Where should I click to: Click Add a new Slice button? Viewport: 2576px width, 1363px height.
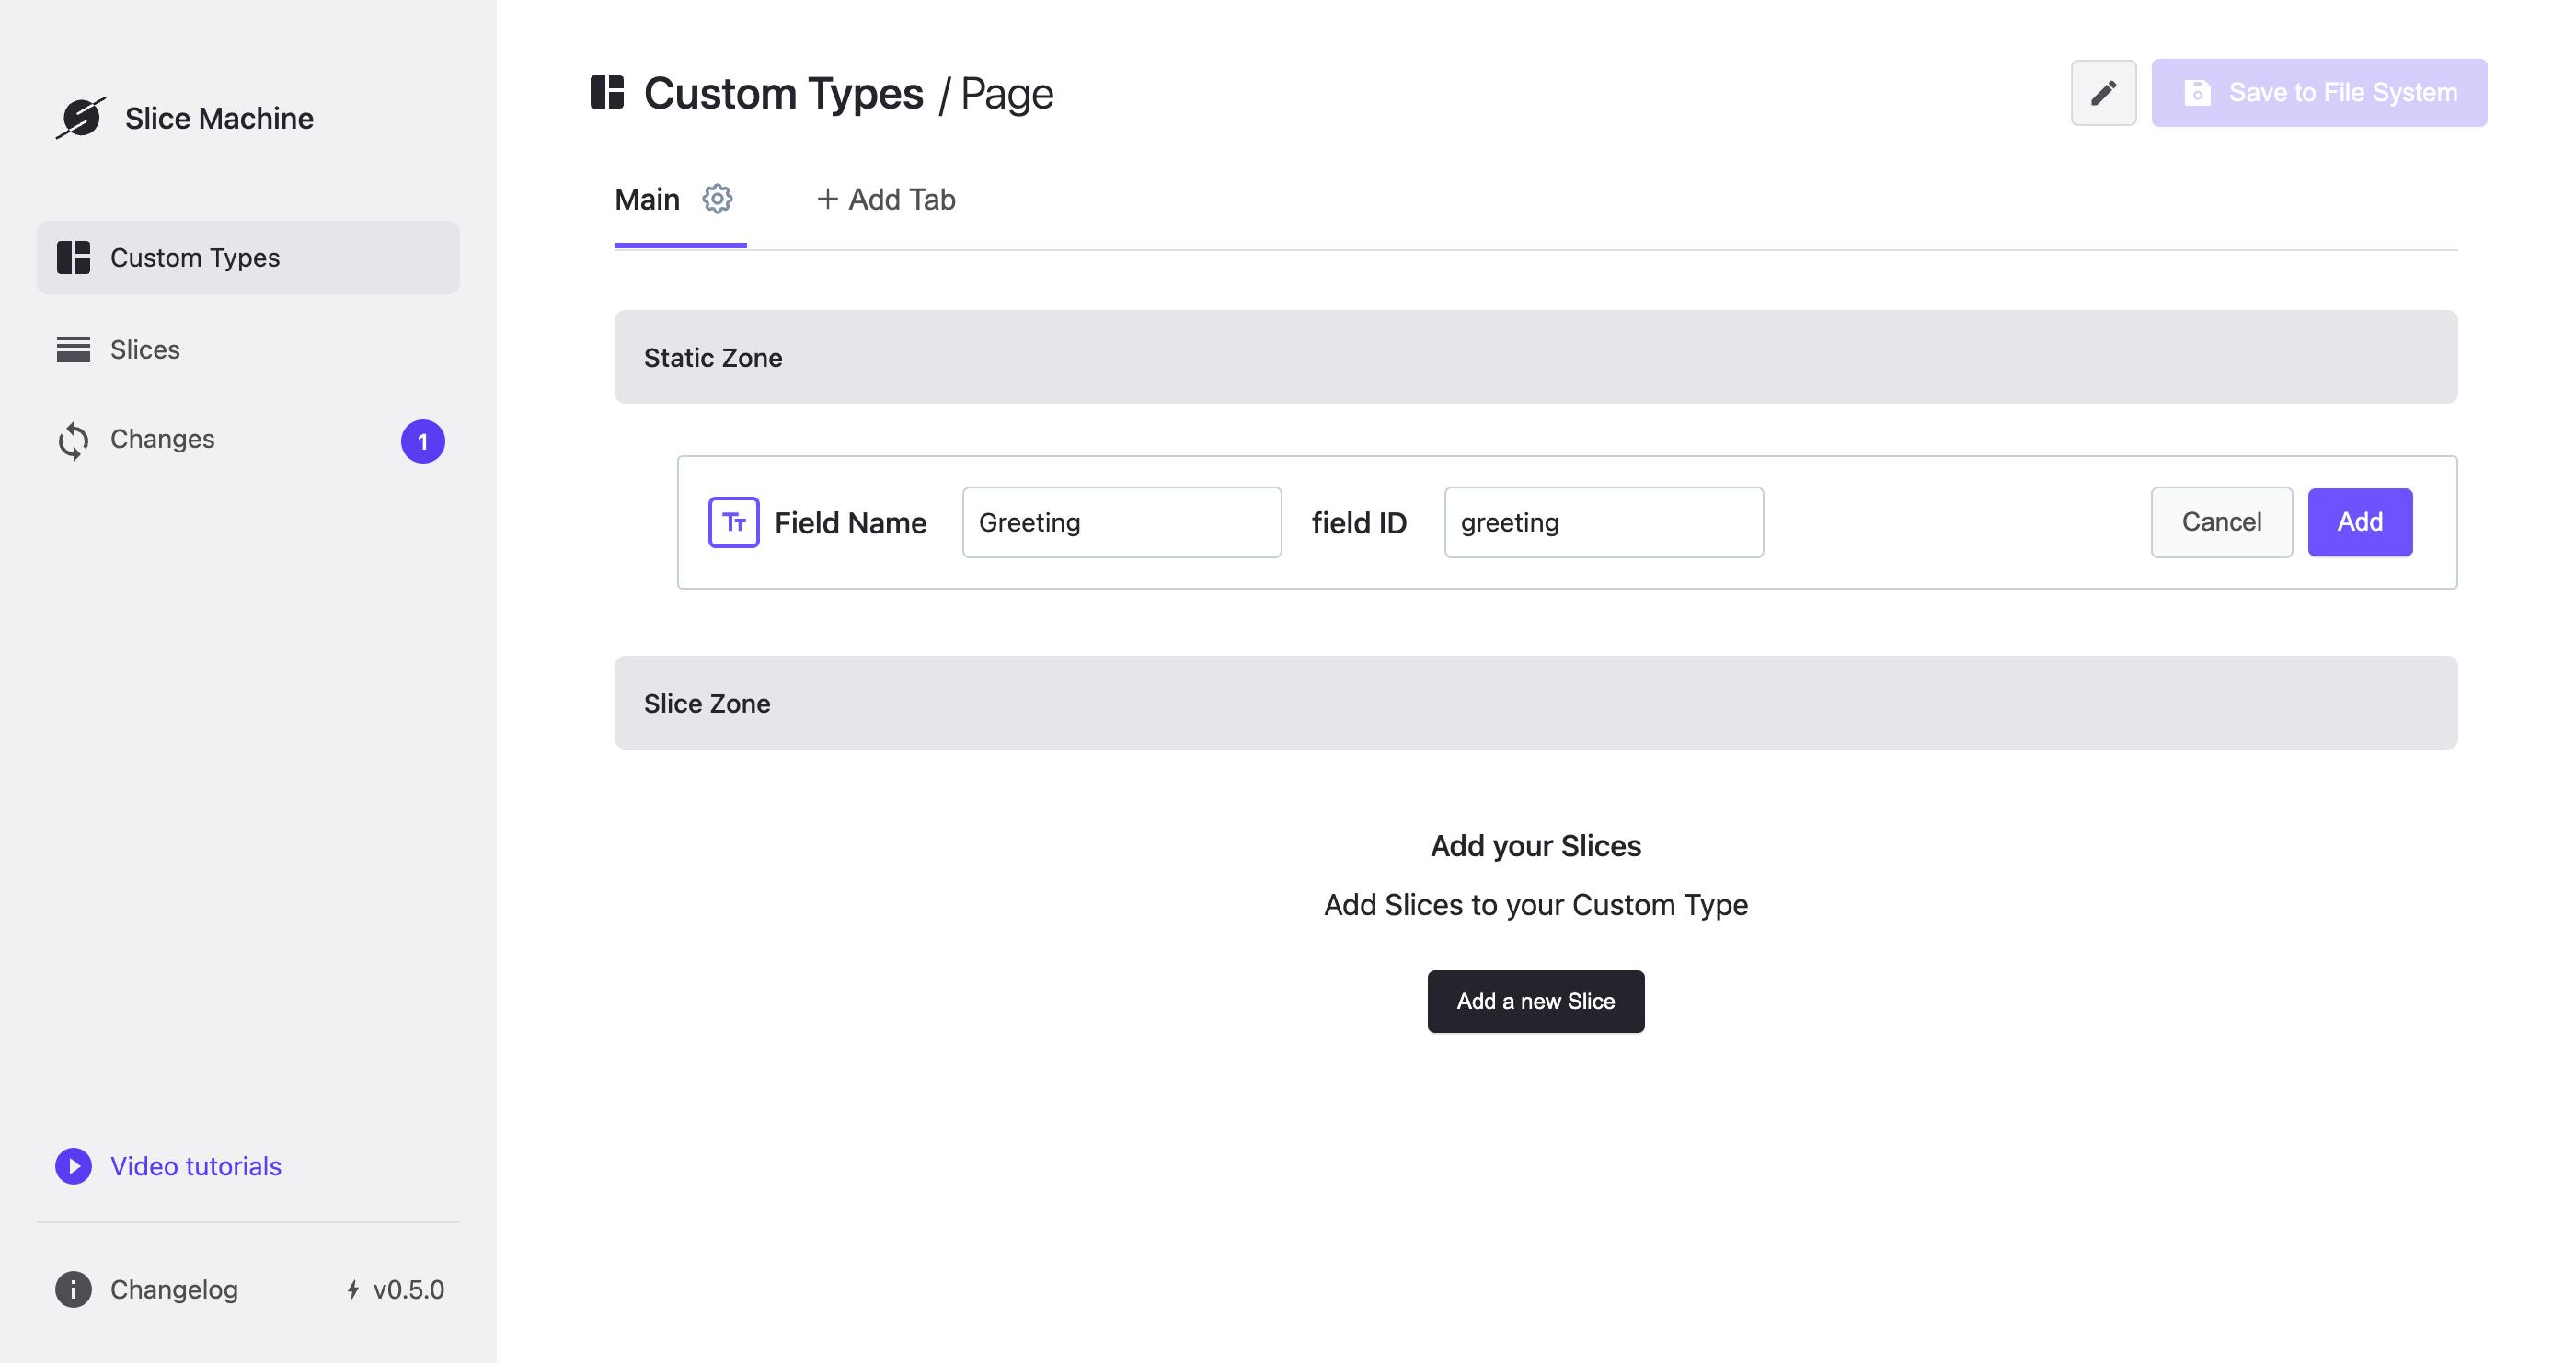[1535, 1000]
